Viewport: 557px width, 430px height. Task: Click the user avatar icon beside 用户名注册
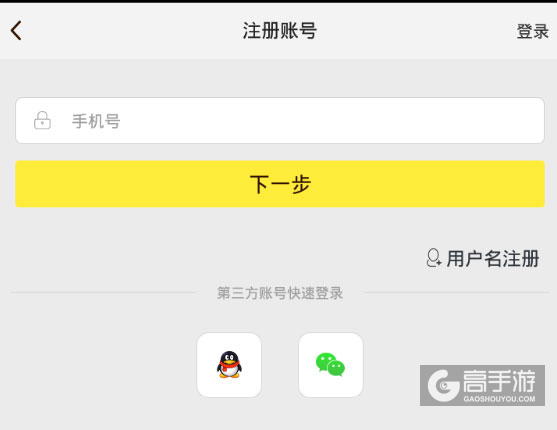pos(433,258)
